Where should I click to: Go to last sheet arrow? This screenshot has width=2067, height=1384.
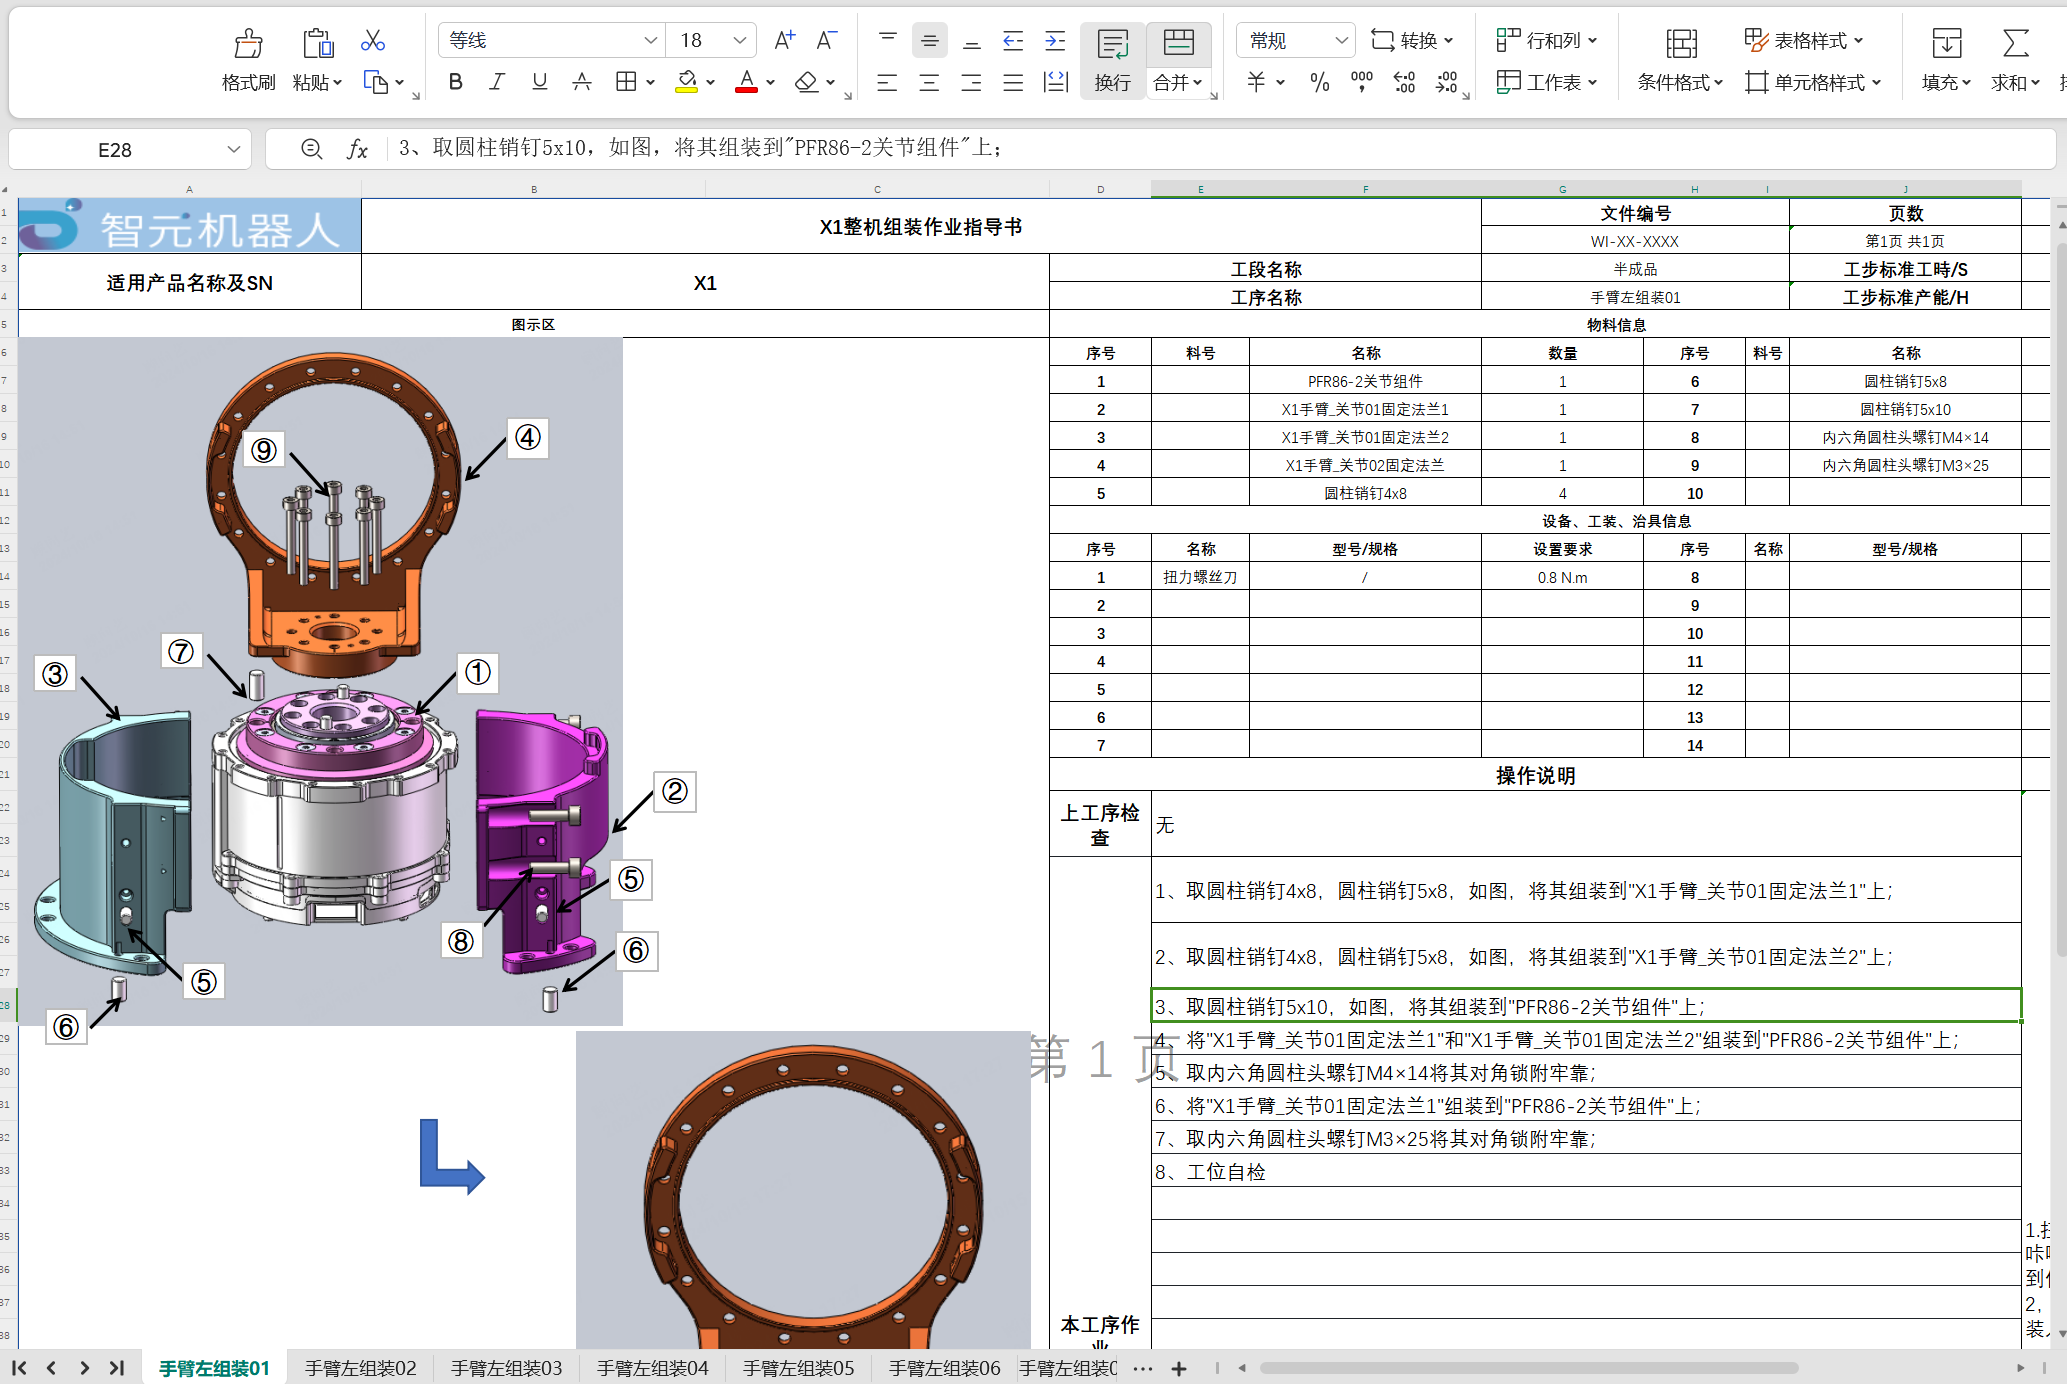117,1368
